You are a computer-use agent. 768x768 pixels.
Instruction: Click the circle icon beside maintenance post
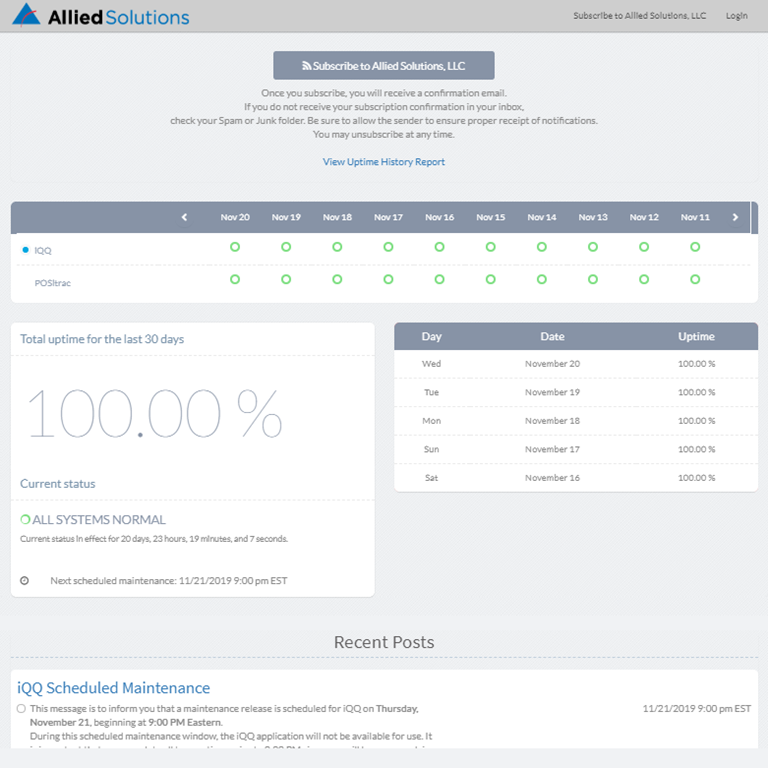point(21,708)
